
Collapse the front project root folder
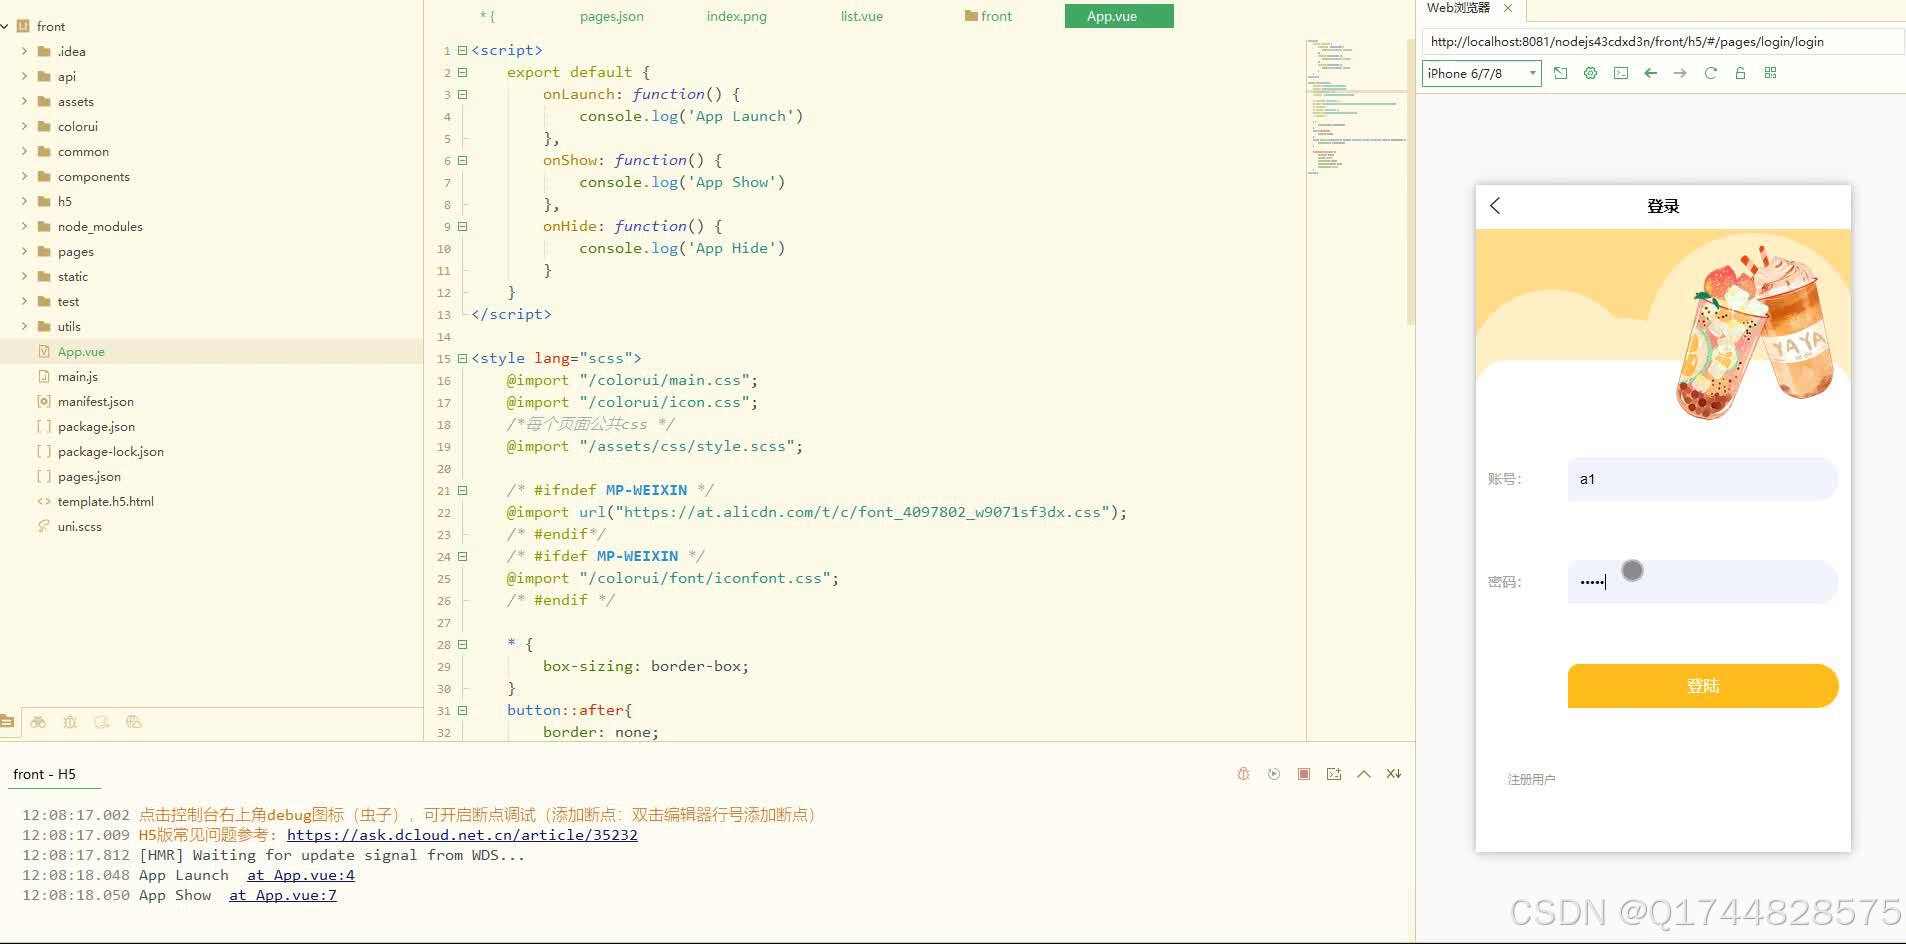click(x=5, y=26)
